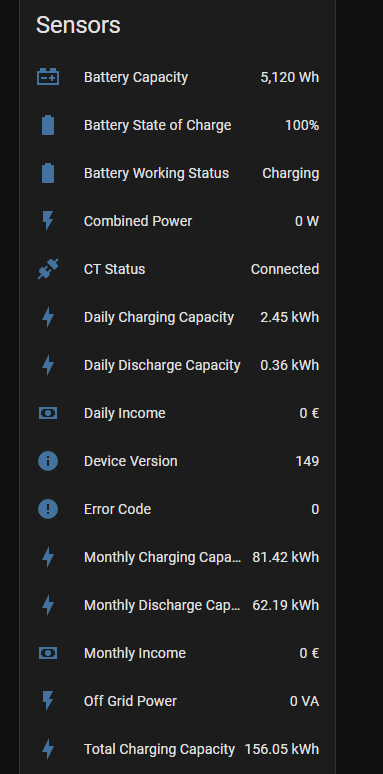Click the Battery Capacity car-battery icon
This screenshot has width=383, height=774.
tap(48, 77)
